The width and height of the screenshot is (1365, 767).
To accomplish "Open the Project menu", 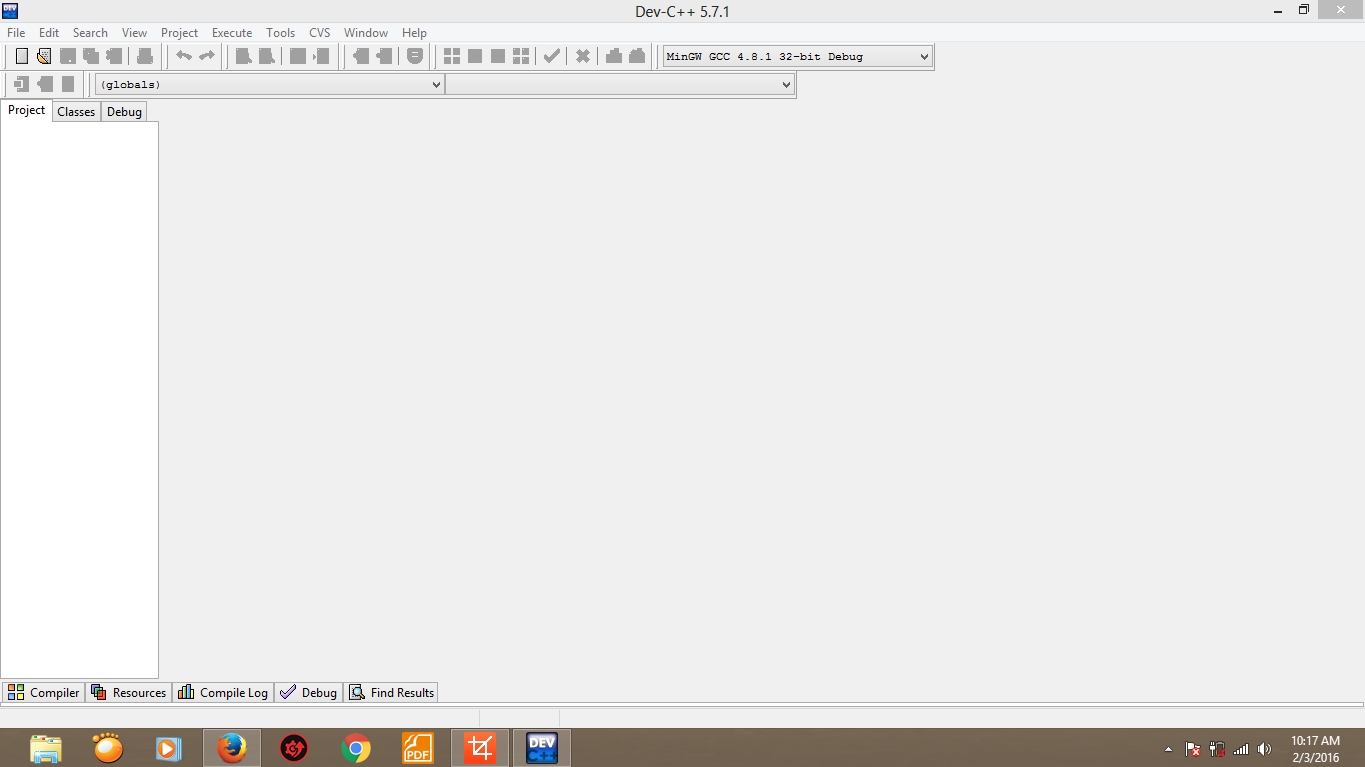I will (180, 33).
